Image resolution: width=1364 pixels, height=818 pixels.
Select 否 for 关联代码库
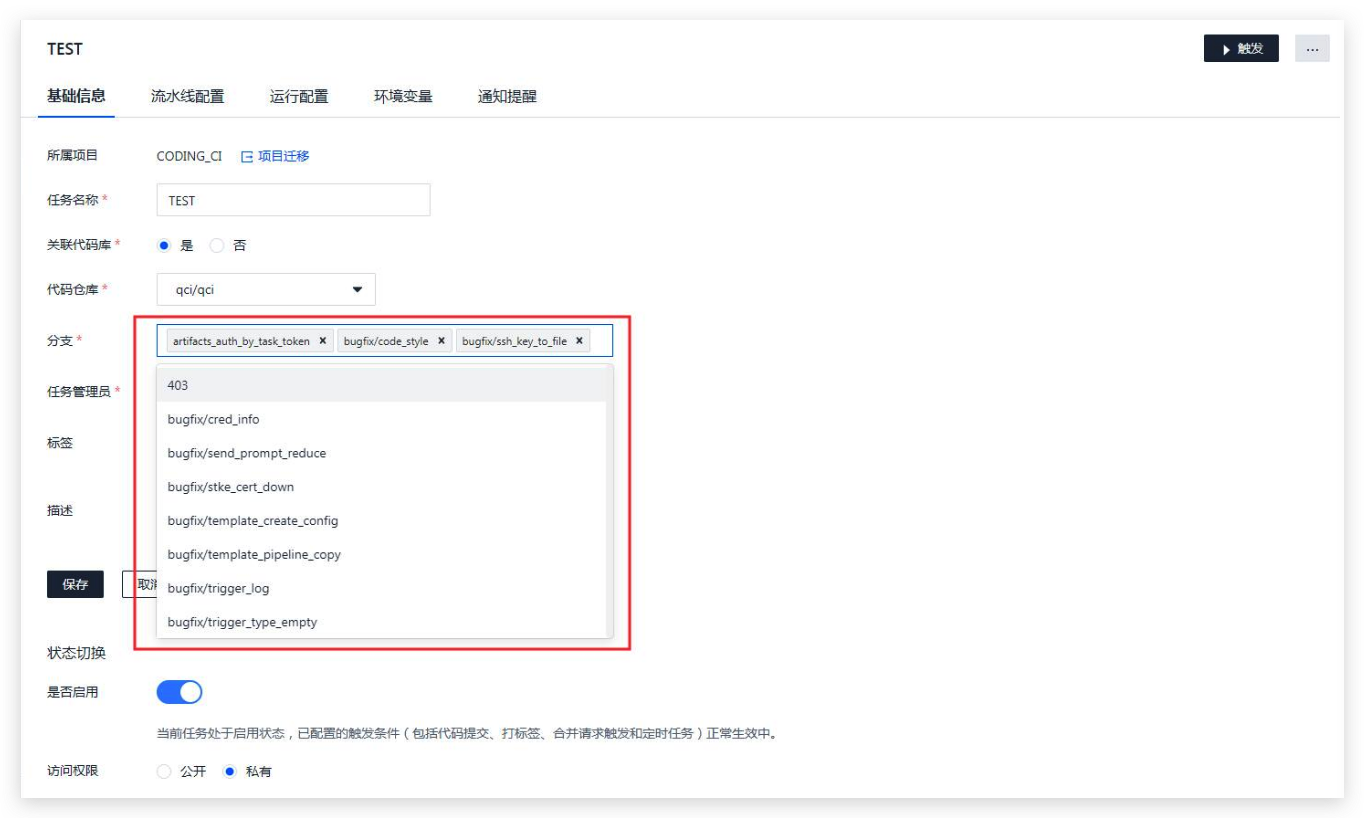pyautogui.click(x=217, y=245)
